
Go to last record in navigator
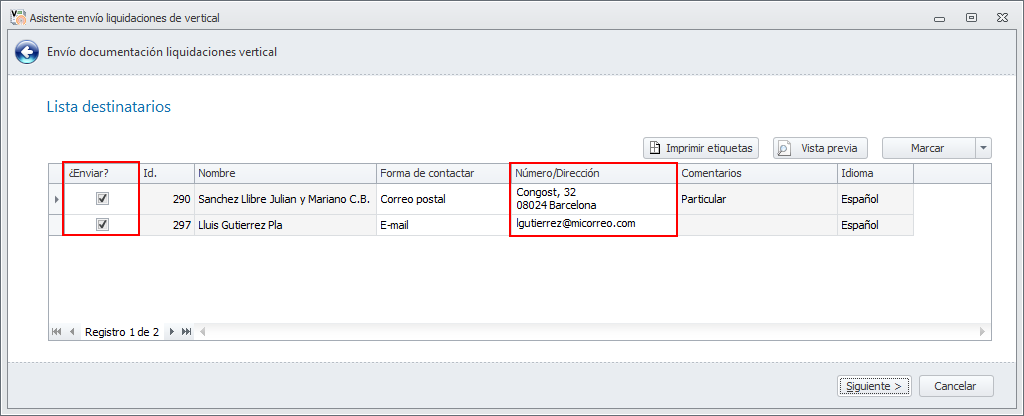point(187,332)
